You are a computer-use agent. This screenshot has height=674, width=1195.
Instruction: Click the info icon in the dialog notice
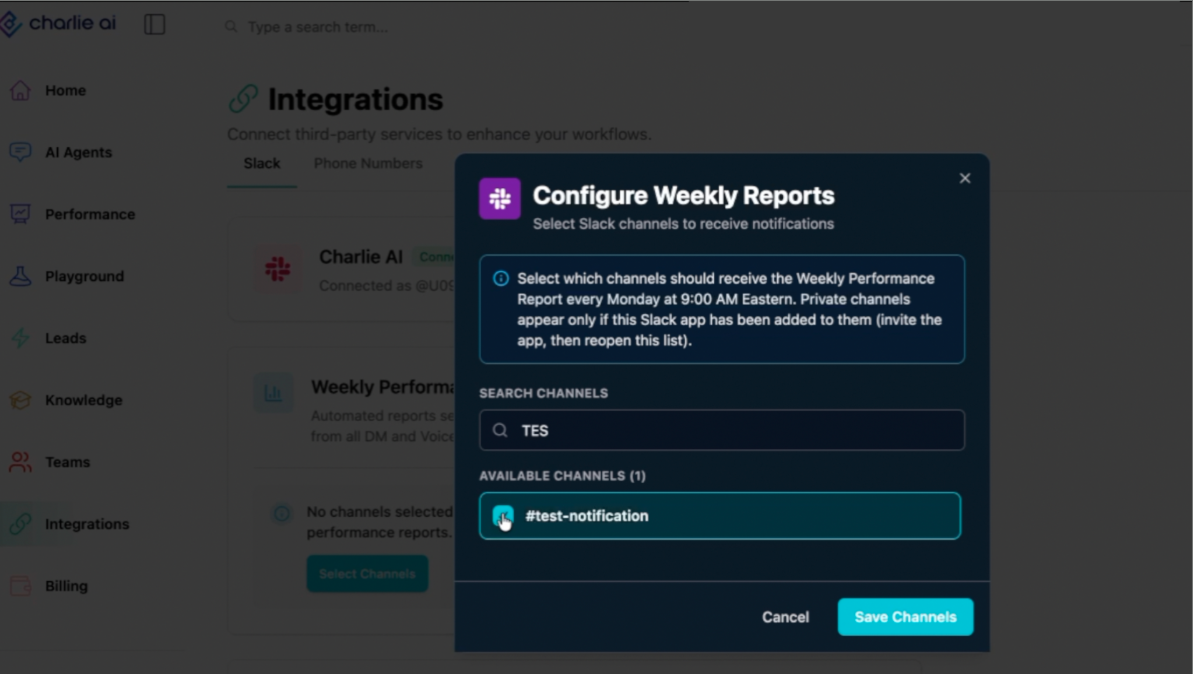(x=501, y=278)
